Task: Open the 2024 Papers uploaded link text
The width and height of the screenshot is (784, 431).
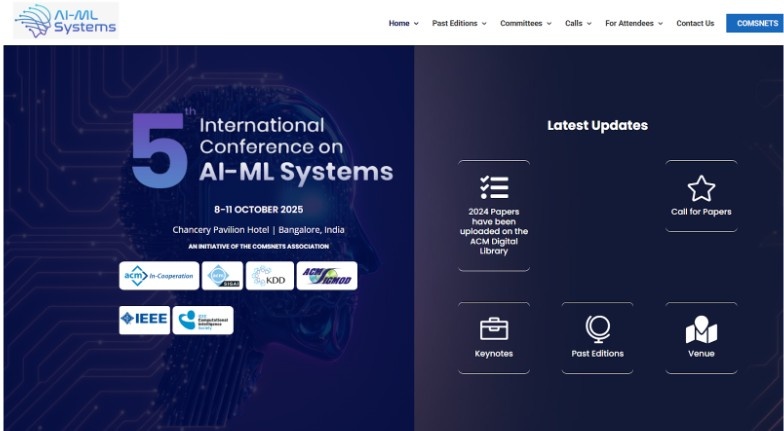Action: [494, 232]
